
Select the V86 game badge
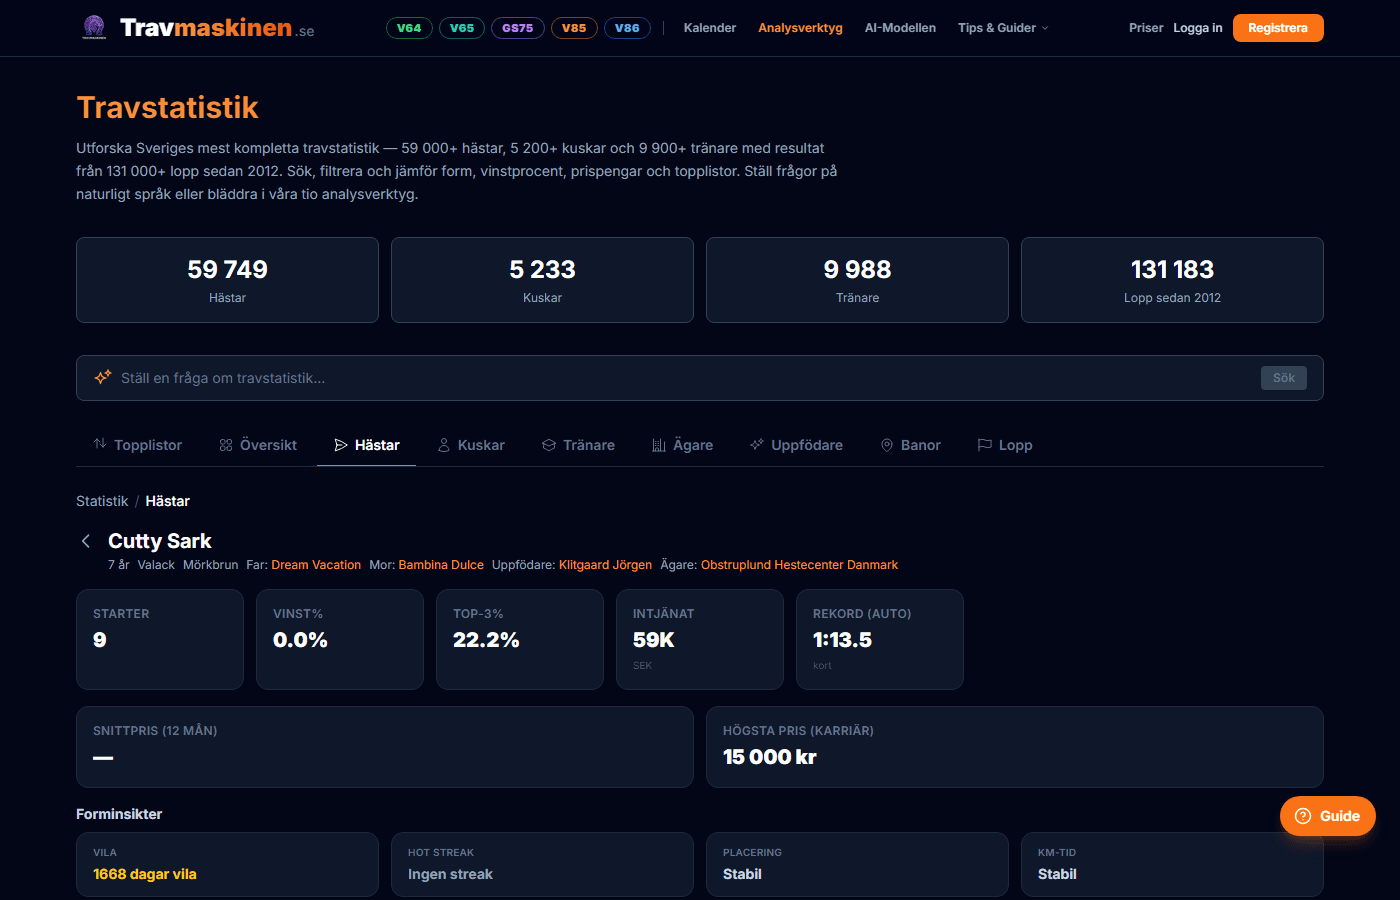(x=627, y=28)
